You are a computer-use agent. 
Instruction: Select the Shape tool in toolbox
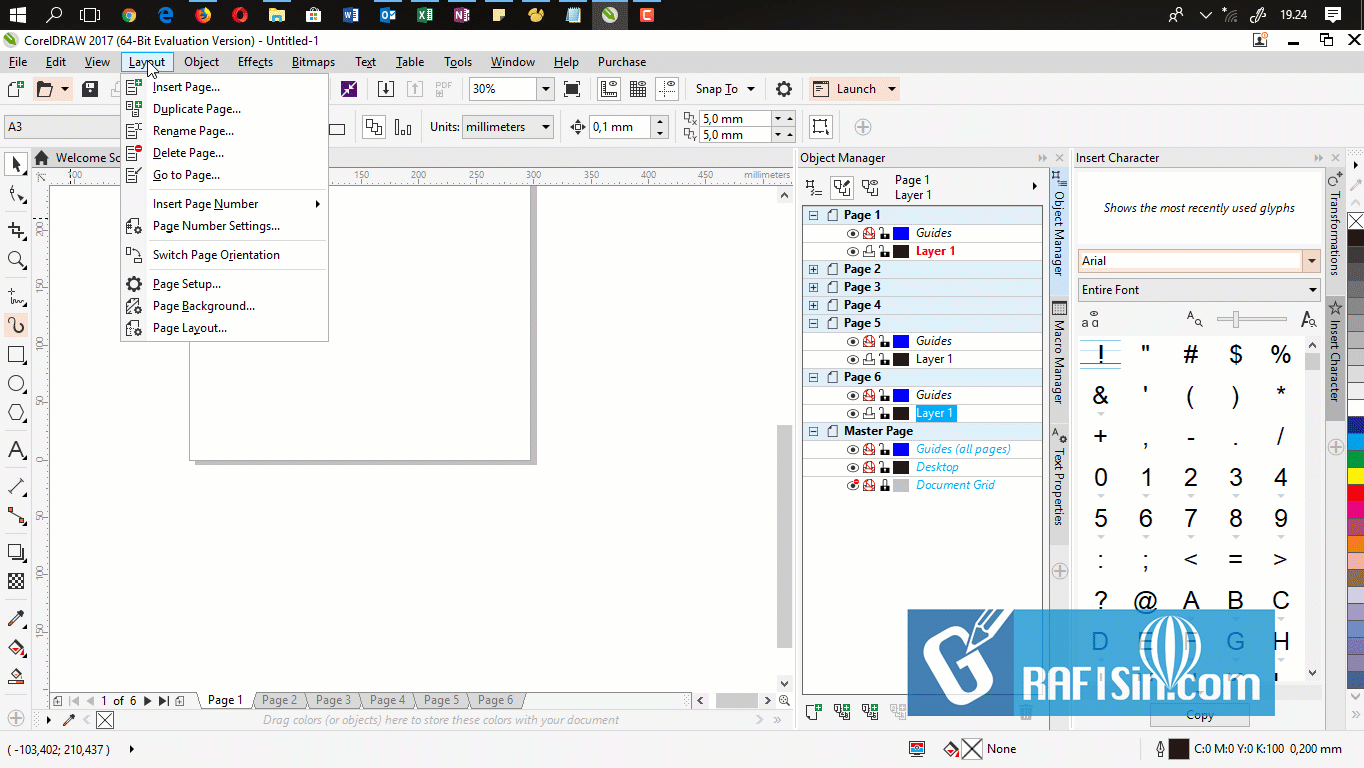(x=16, y=194)
